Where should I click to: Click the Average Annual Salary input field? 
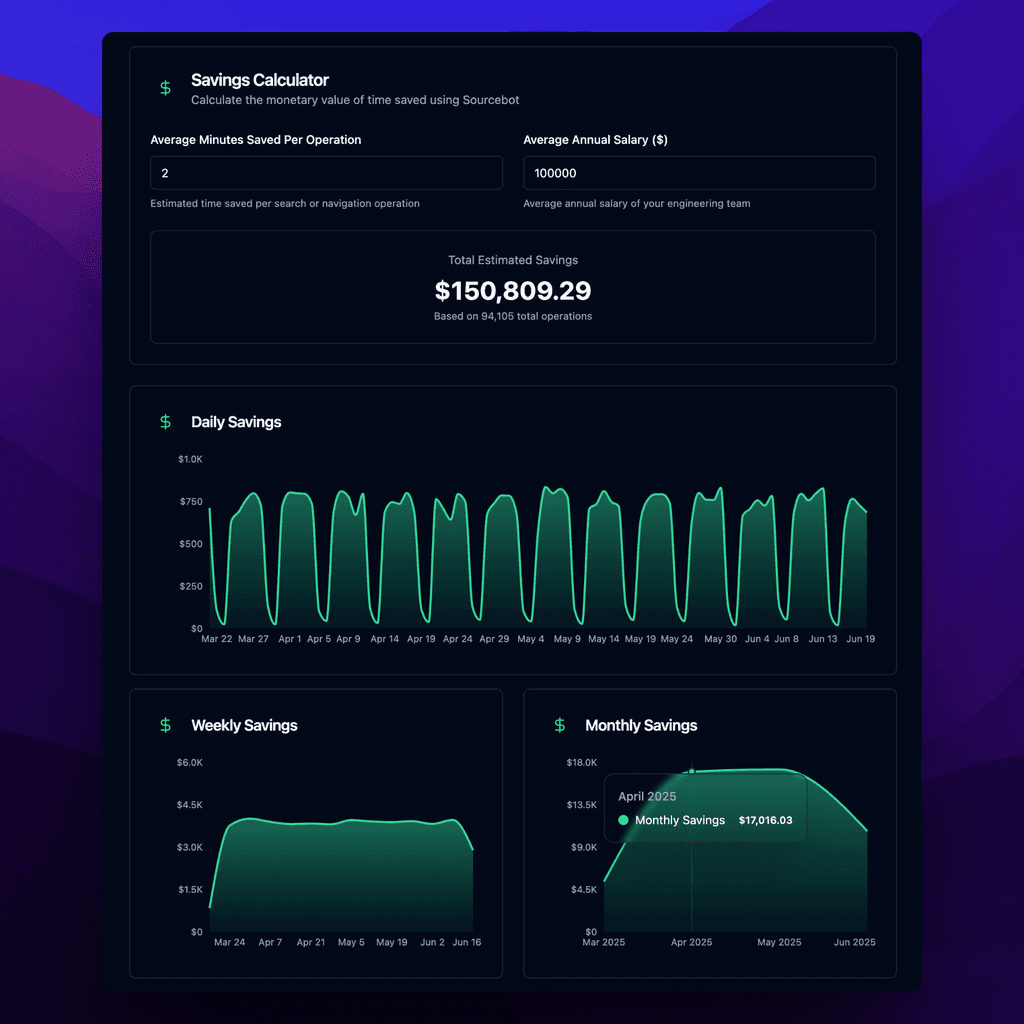(699, 172)
